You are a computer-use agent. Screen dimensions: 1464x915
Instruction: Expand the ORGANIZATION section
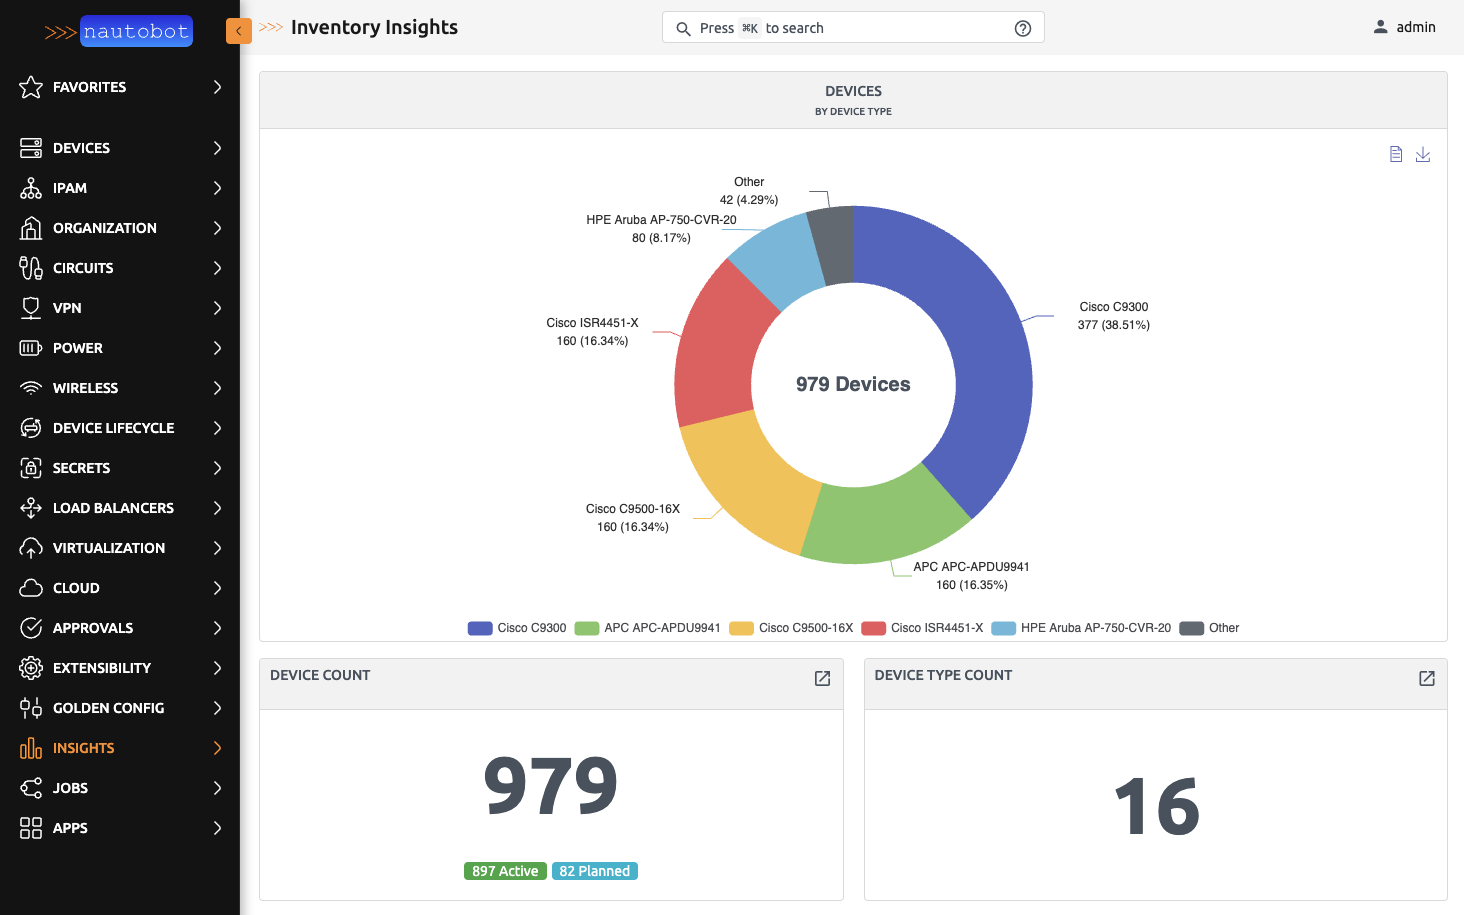point(104,227)
